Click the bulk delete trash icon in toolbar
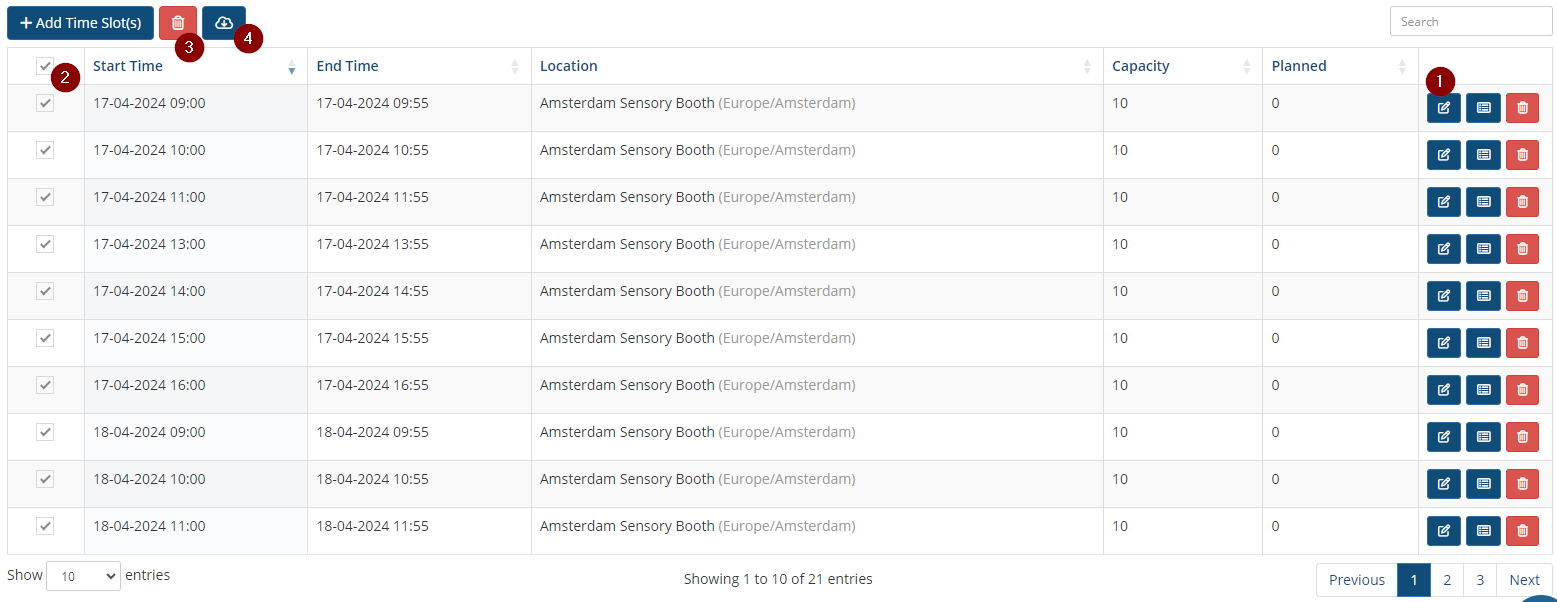The width and height of the screenshot is (1557, 602). point(178,22)
